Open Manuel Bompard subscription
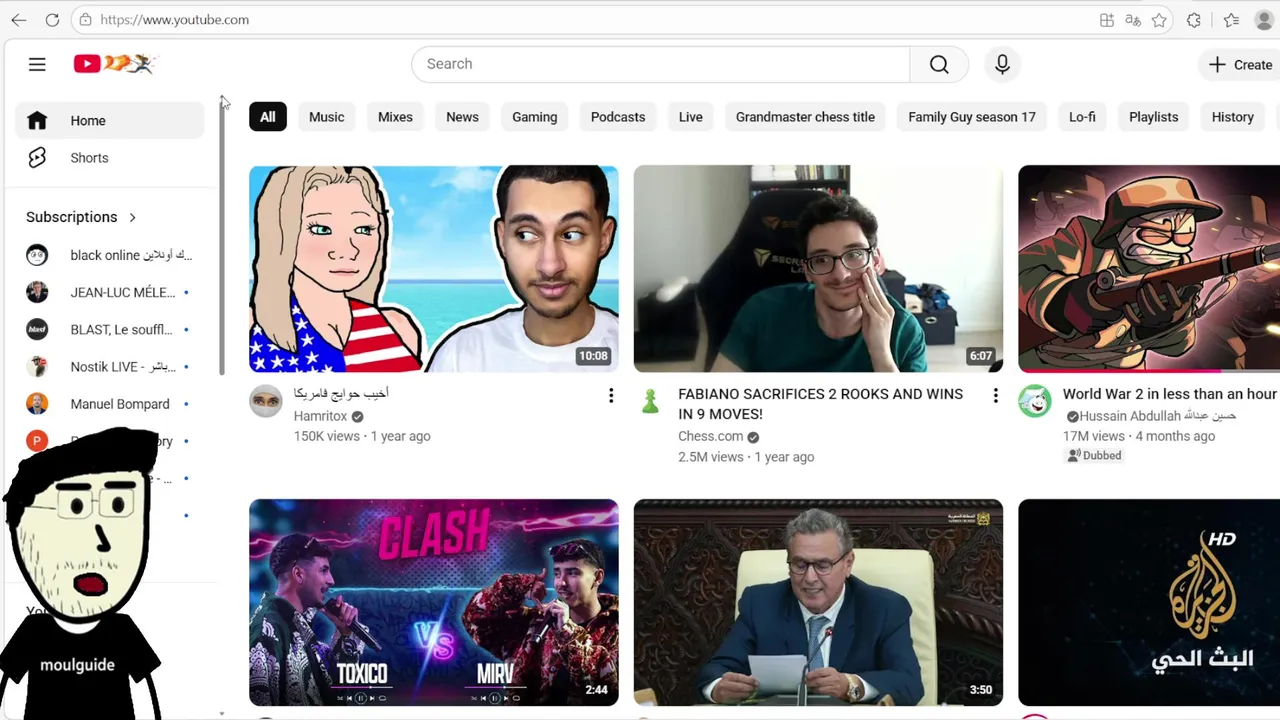Image resolution: width=1280 pixels, height=720 pixels. (110, 404)
